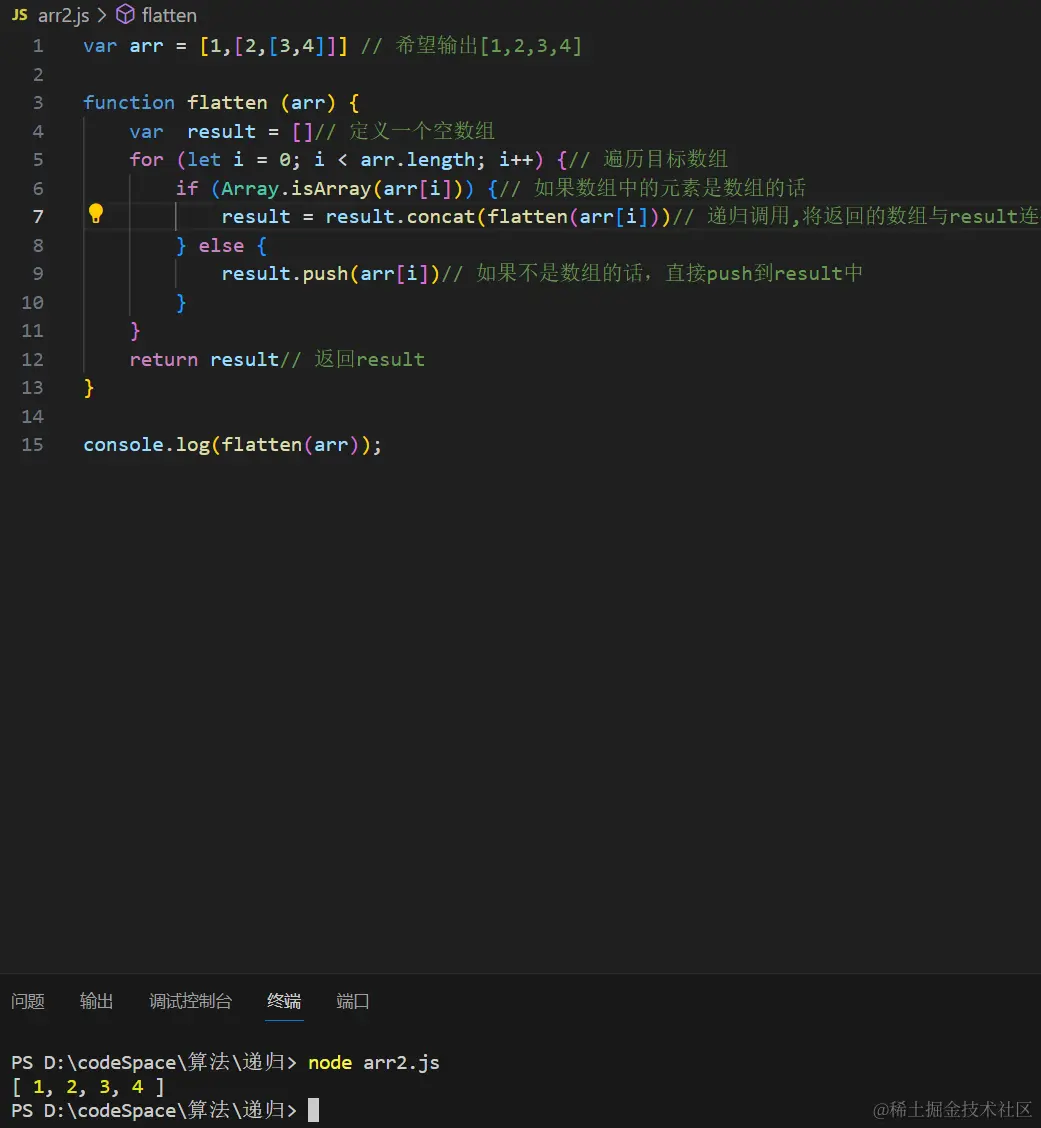Click line number 7 in the gutter
Screen dimensions: 1041x1128
pyautogui.click(x=38, y=217)
